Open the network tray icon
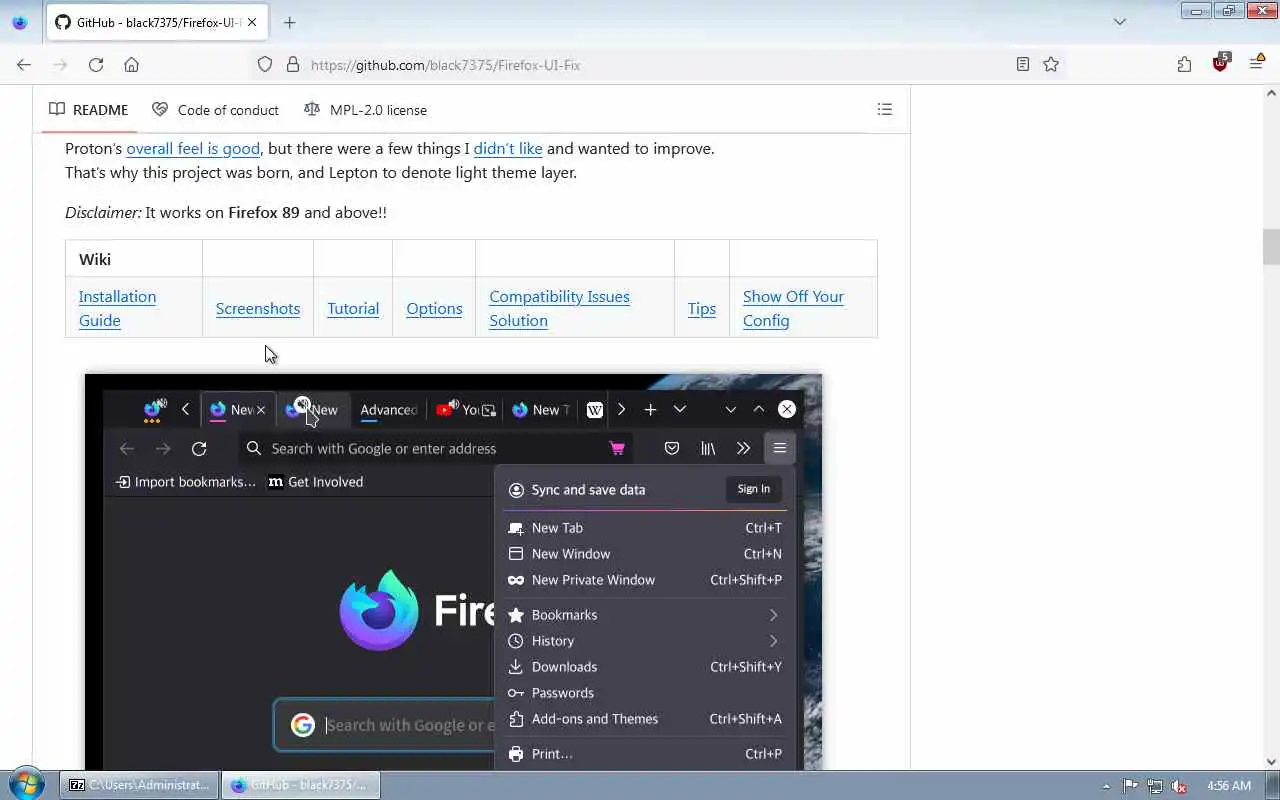 [x=1155, y=786]
